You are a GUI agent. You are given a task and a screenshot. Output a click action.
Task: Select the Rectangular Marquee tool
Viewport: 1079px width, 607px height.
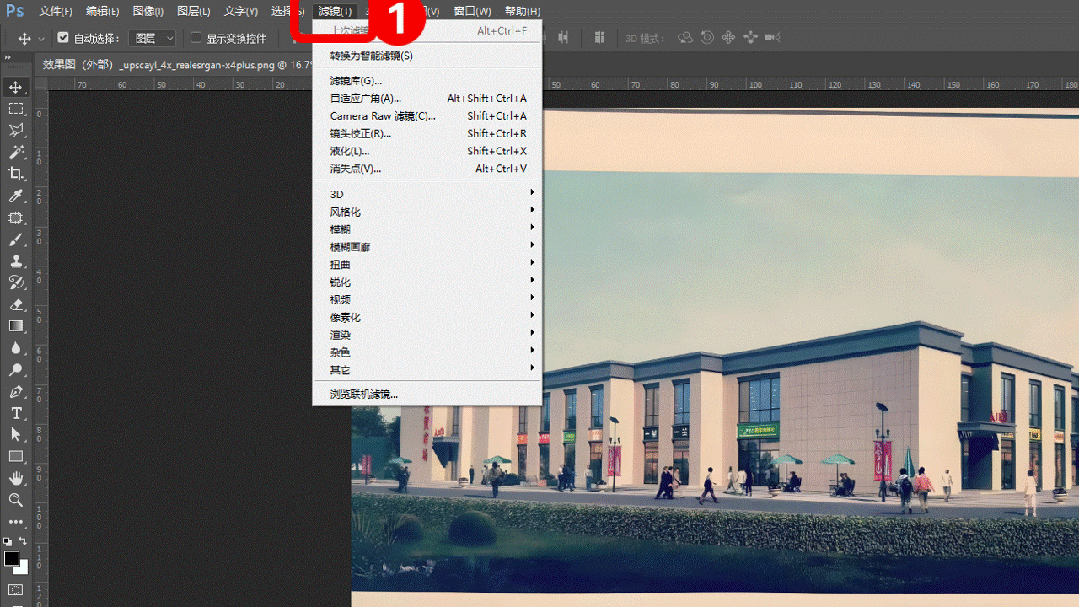pyautogui.click(x=16, y=109)
